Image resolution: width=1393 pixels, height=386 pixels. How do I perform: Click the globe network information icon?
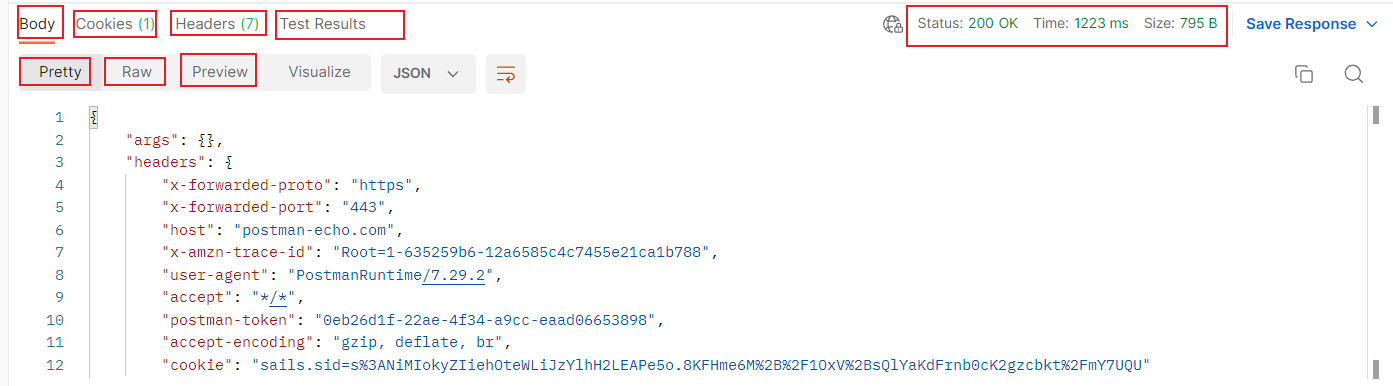pos(892,24)
